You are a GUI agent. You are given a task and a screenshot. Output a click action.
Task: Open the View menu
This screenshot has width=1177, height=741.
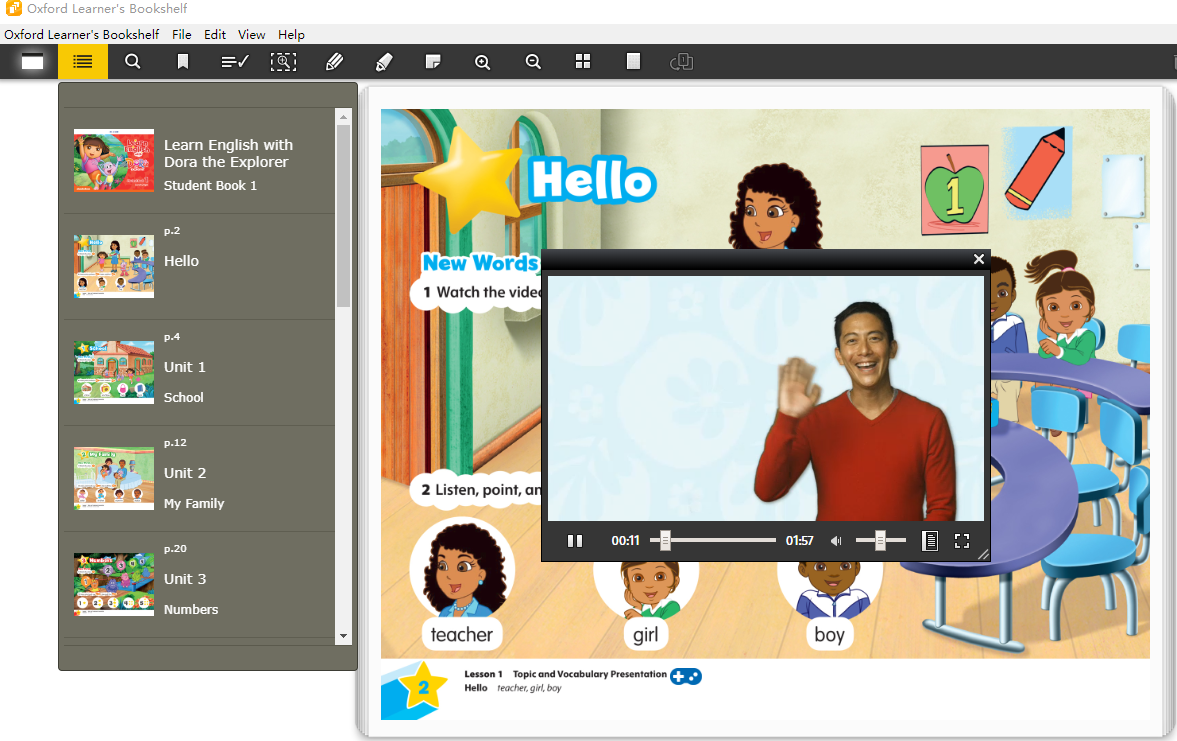pos(251,35)
